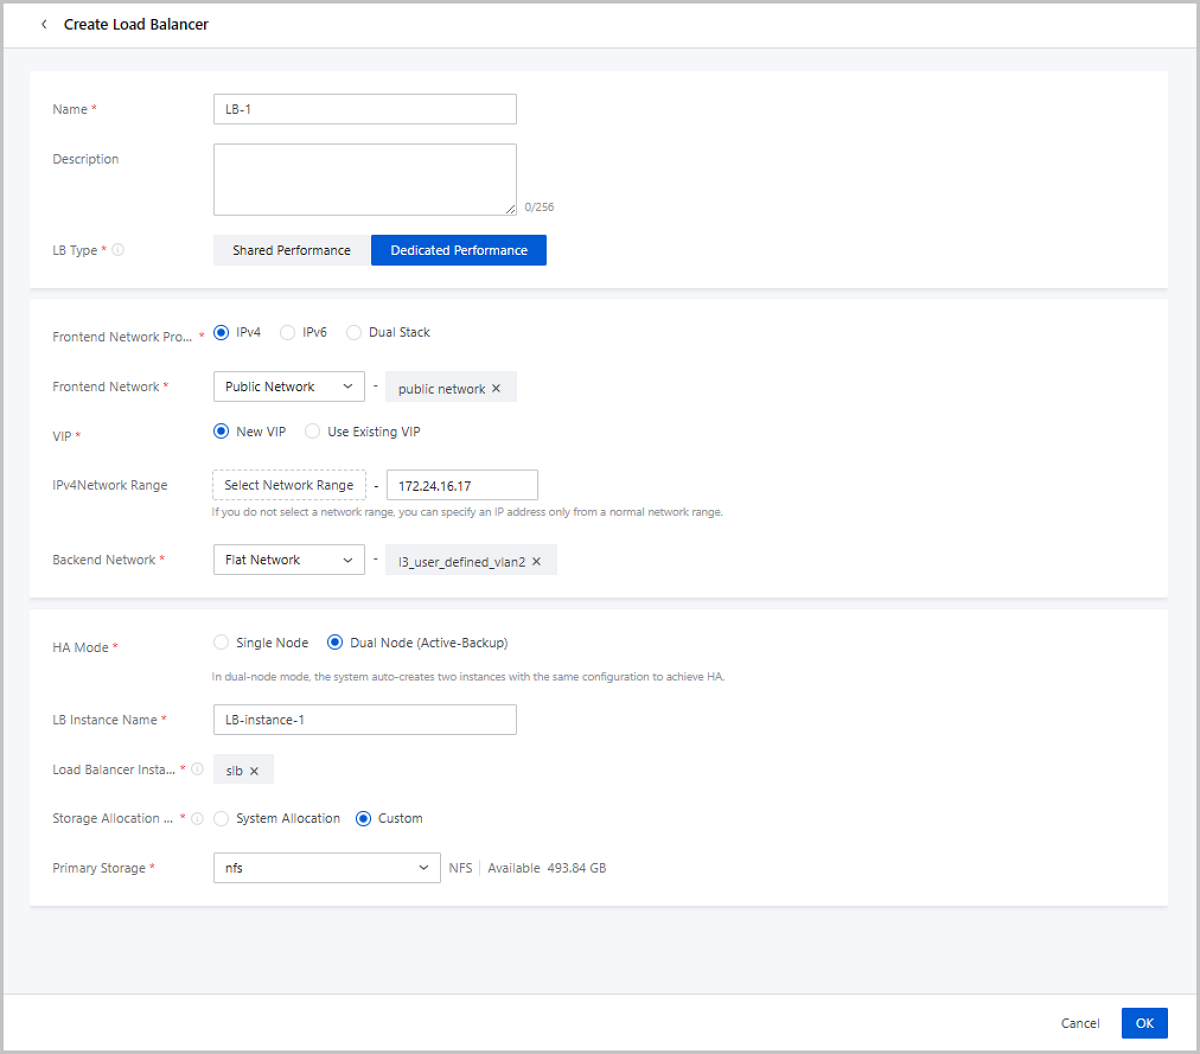Image resolution: width=1200 pixels, height=1054 pixels.
Task: Select Dedicated Performance LB type
Action: (458, 250)
